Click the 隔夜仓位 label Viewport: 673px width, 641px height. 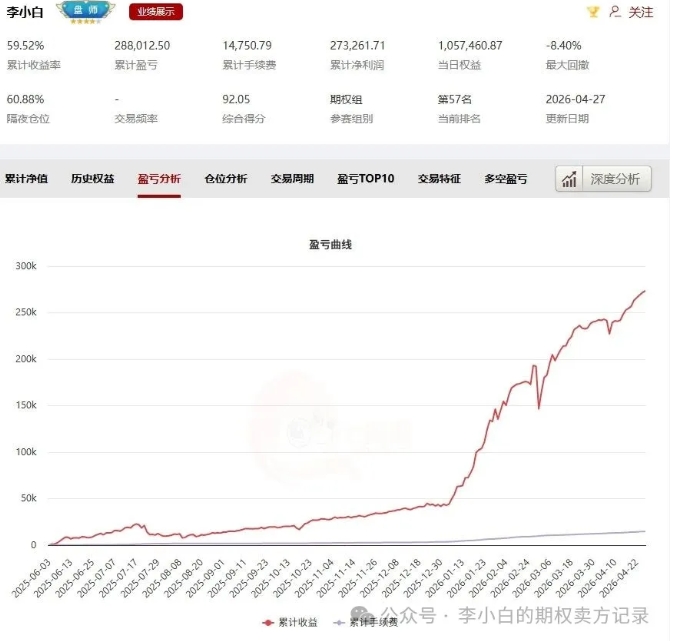tap(28, 119)
